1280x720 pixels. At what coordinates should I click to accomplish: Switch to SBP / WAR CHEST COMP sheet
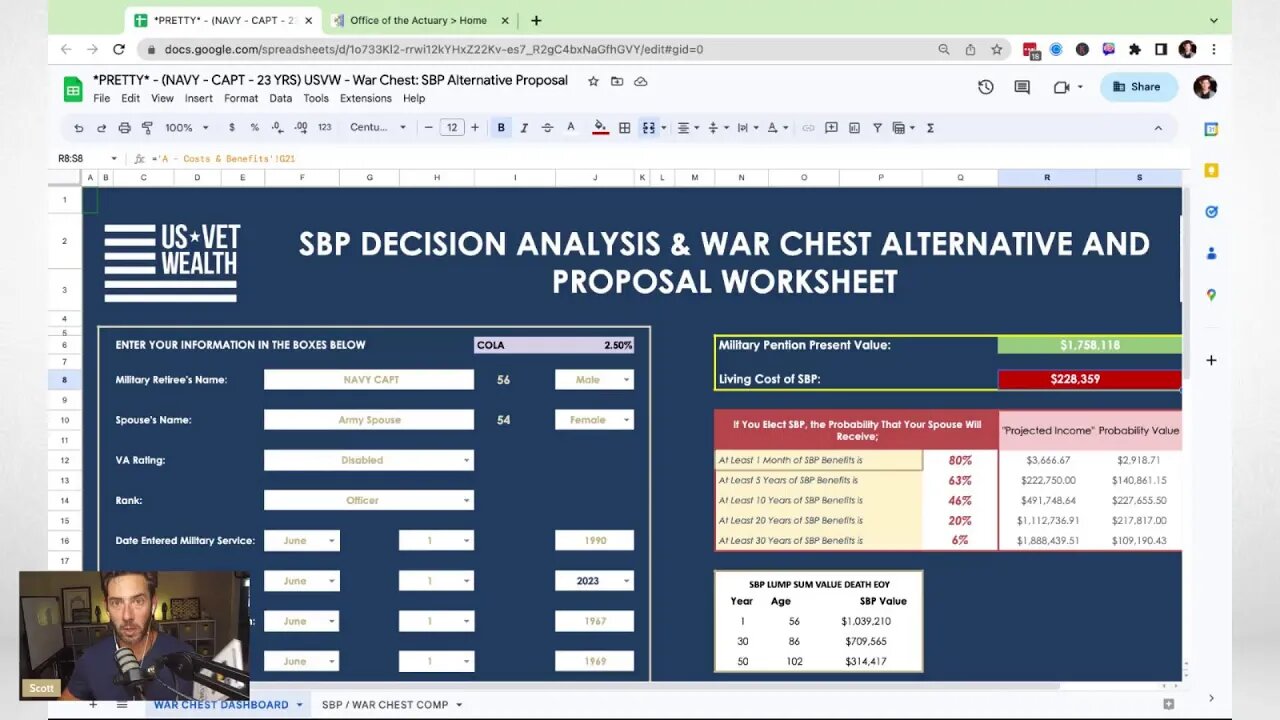392,705
